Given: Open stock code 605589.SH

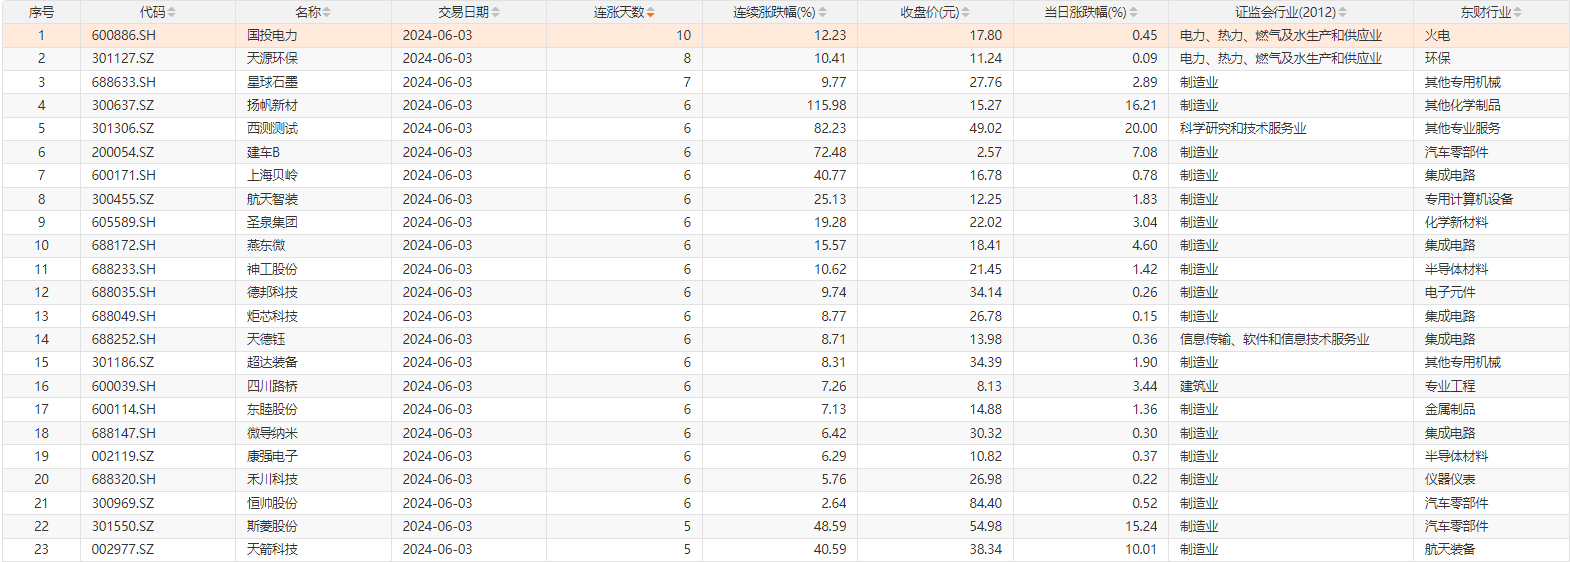Looking at the screenshot, I should pyautogui.click(x=124, y=222).
